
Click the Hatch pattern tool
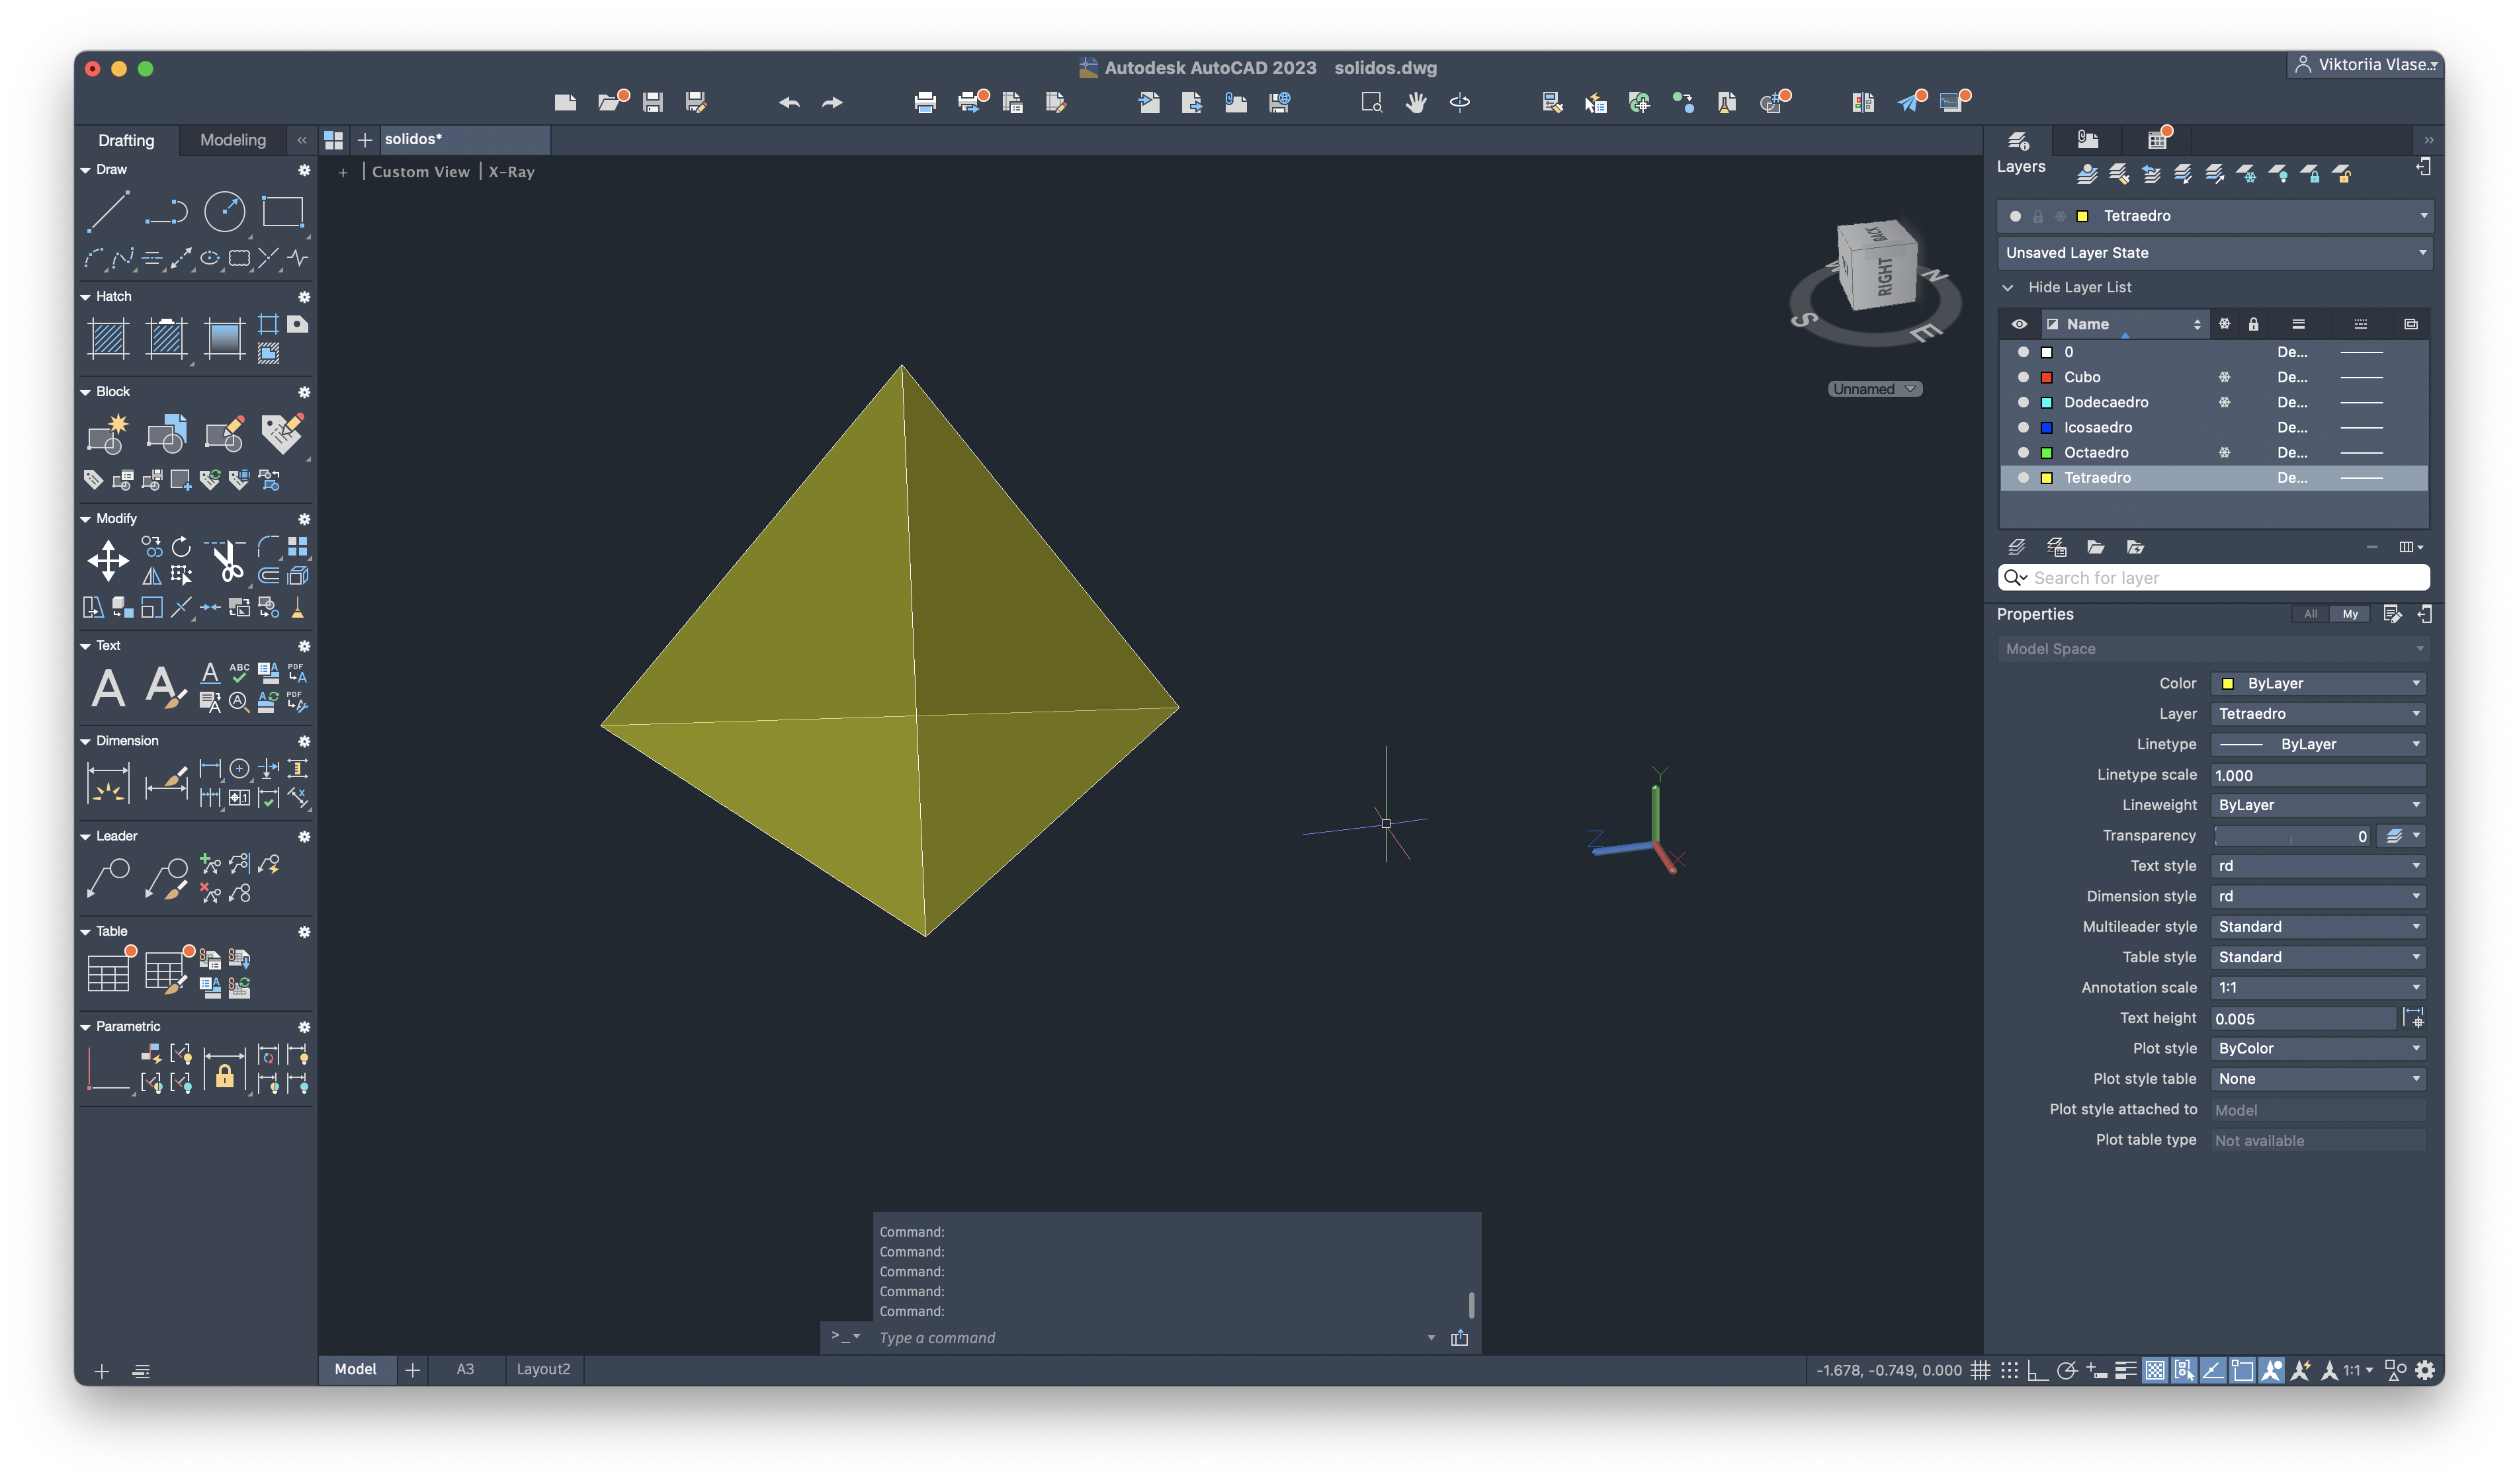click(108, 338)
